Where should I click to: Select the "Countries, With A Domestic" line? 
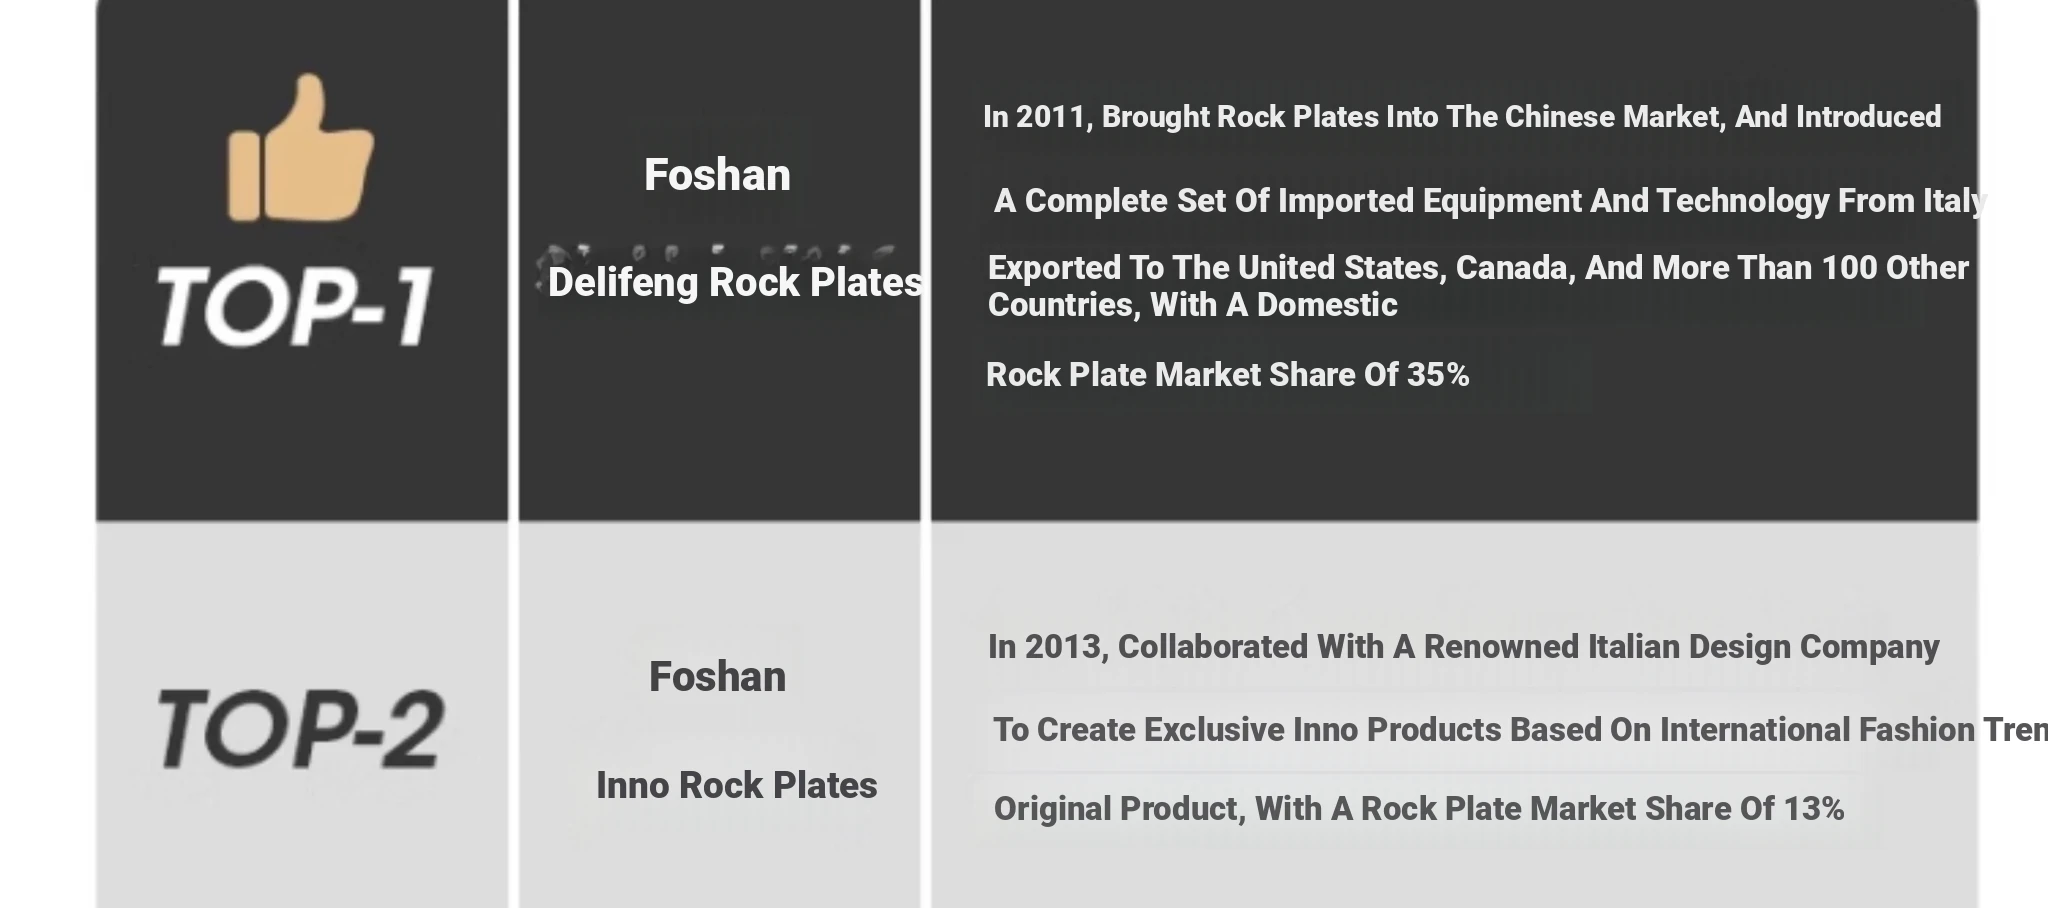(x=1192, y=305)
